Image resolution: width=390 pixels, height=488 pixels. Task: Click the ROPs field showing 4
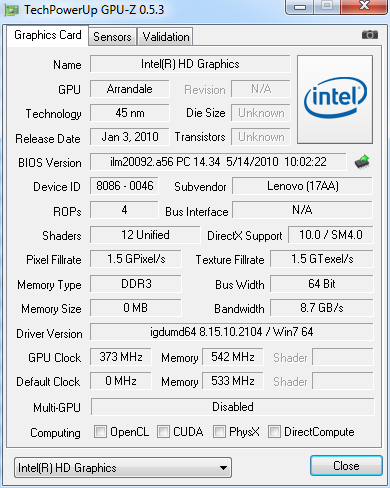coord(124,210)
